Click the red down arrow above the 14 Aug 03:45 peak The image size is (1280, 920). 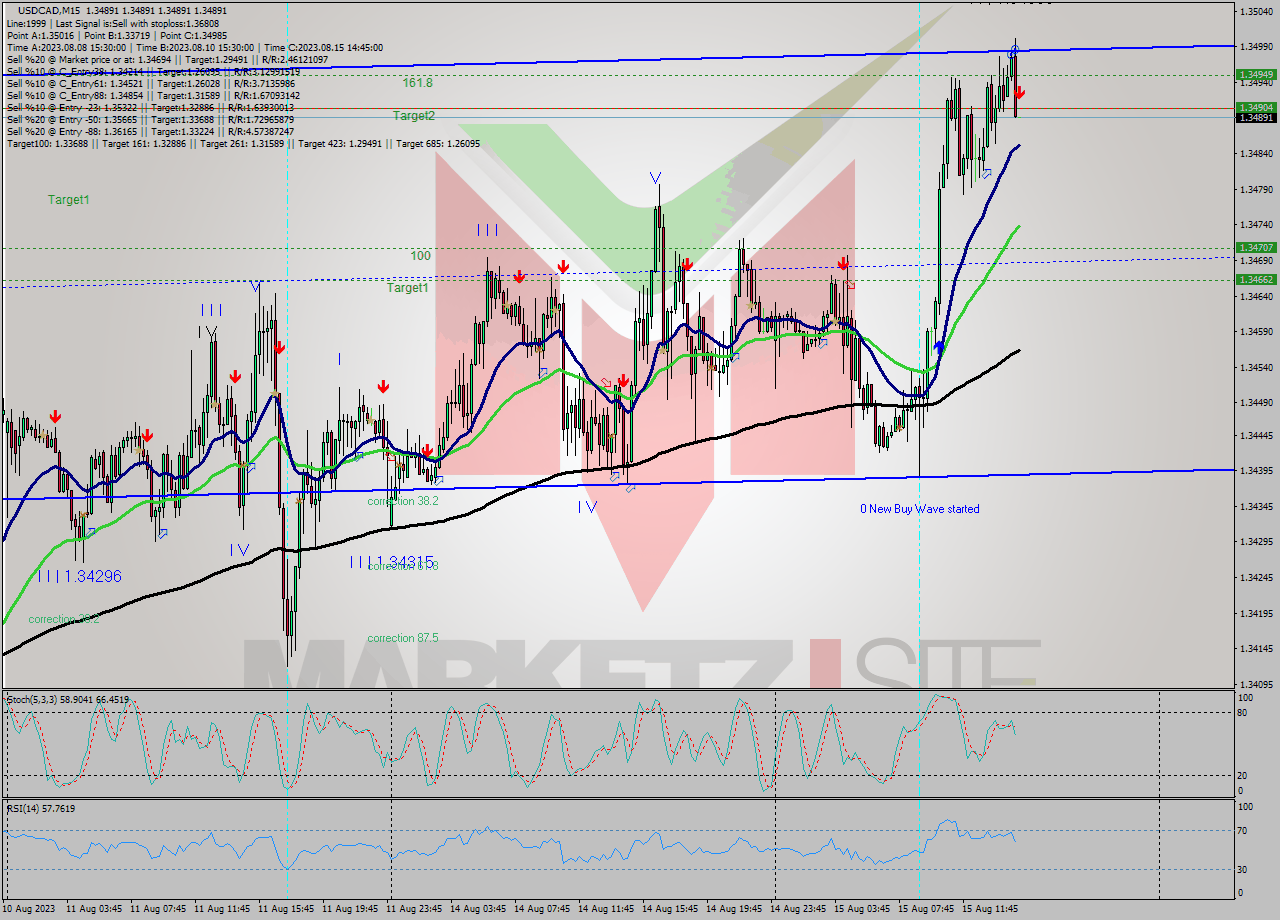click(x=518, y=277)
